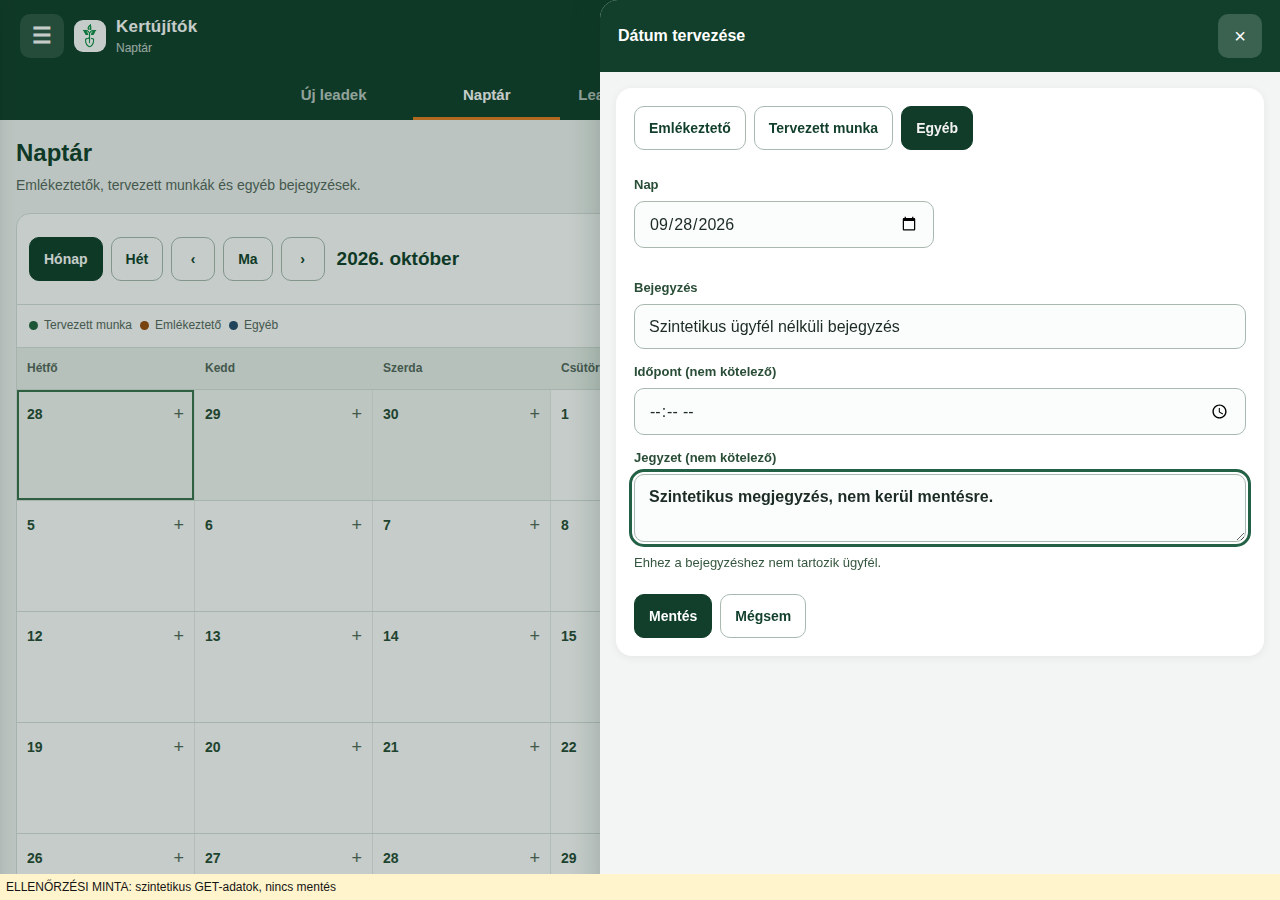The image size is (1280, 900).
Task: Click the plus icon on day 20
Action: click(x=357, y=746)
